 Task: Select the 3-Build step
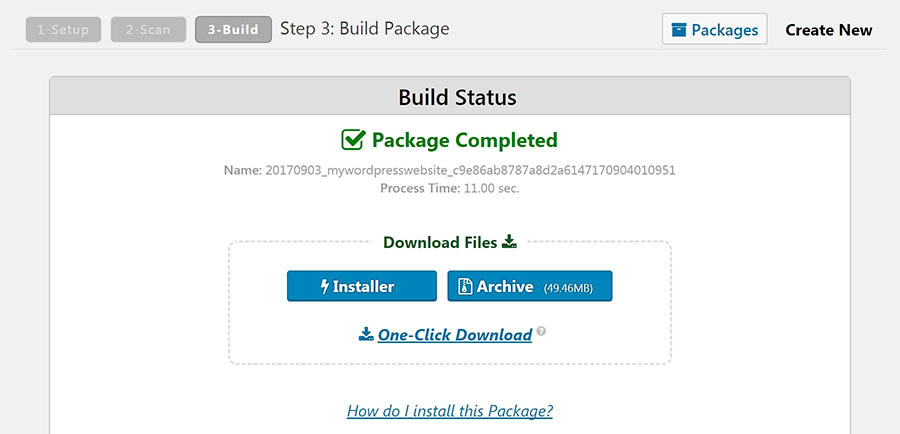(233, 30)
